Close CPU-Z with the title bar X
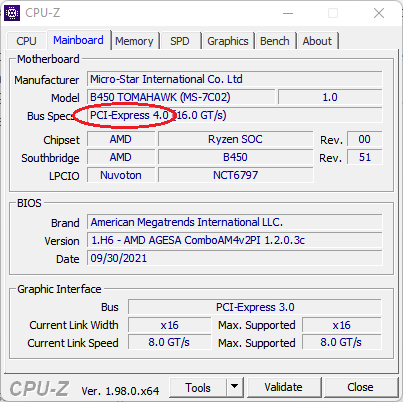Screen dimensions: 403x402 click(x=379, y=13)
